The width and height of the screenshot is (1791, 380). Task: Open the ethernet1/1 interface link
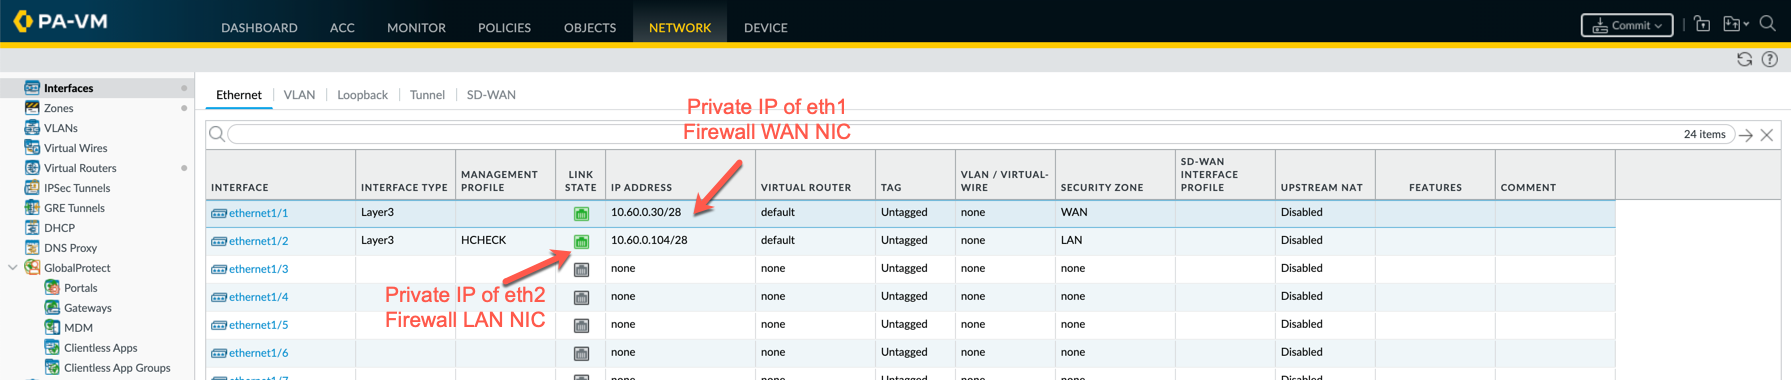click(x=258, y=213)
